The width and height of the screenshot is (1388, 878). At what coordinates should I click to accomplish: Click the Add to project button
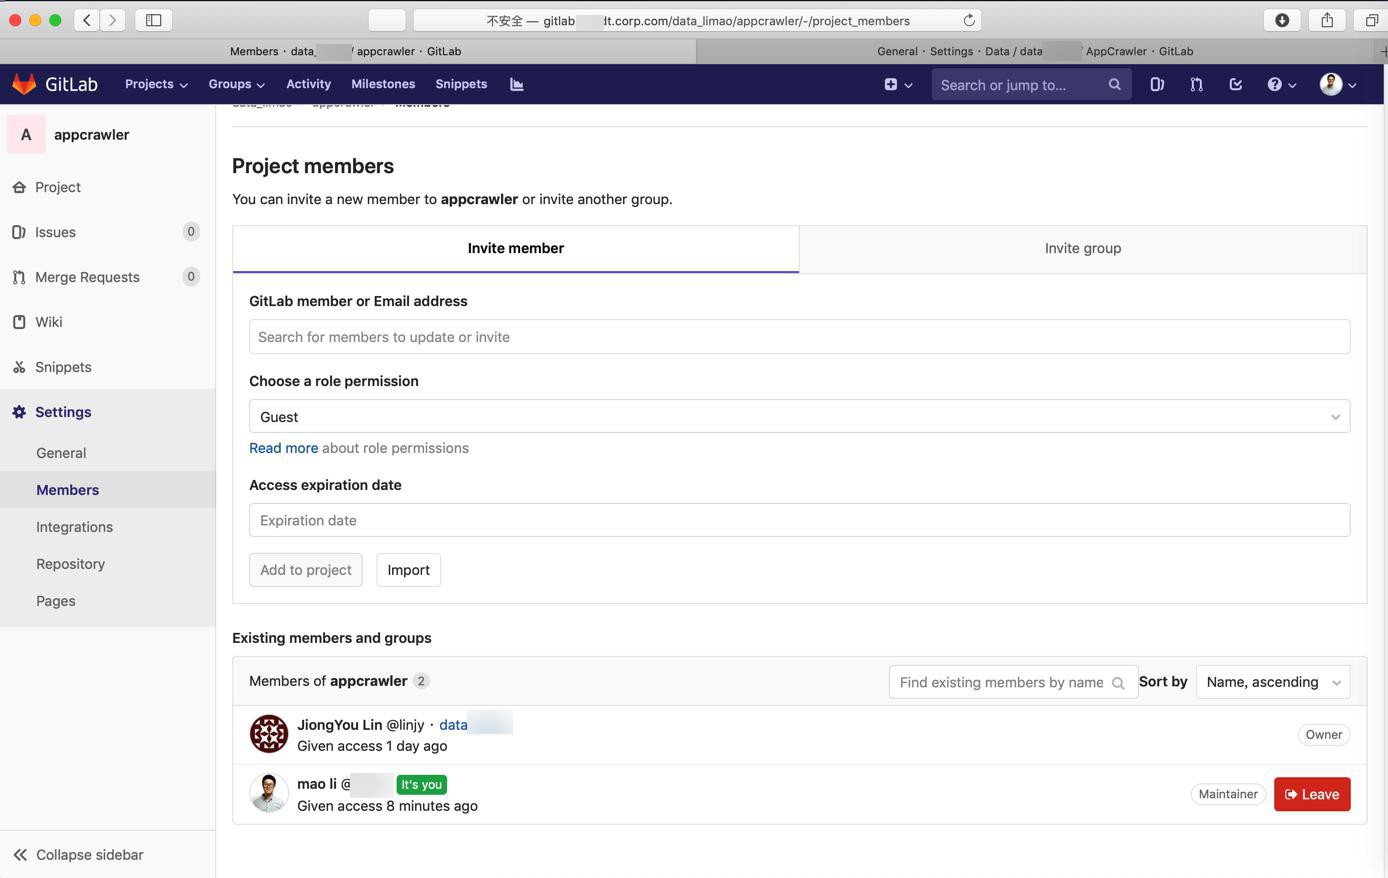[x=305, y=570]
